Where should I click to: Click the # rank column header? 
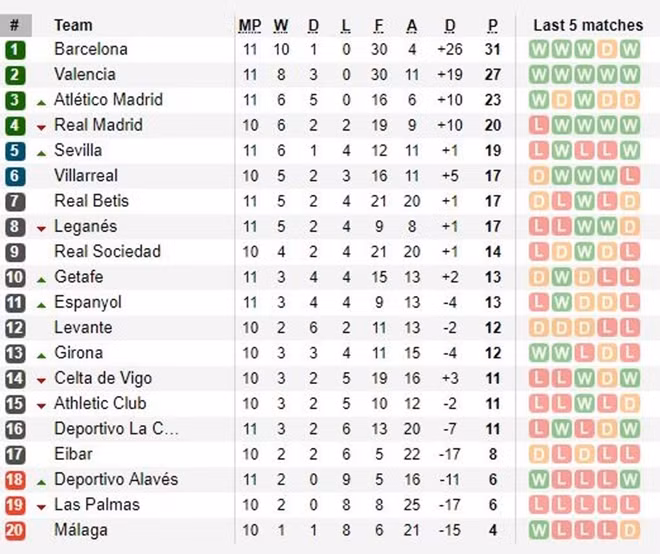(x=16, y=25)
